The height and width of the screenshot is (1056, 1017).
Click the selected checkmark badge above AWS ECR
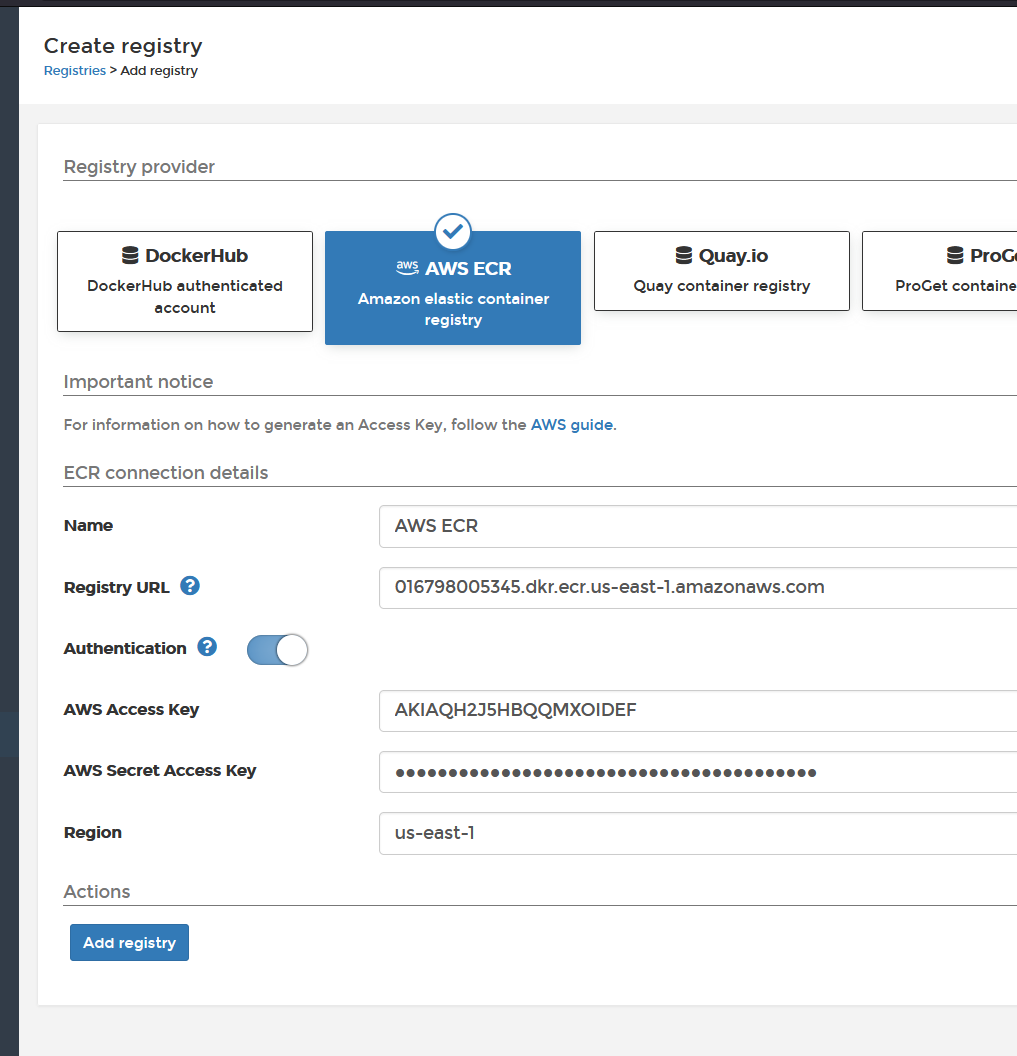453,231
